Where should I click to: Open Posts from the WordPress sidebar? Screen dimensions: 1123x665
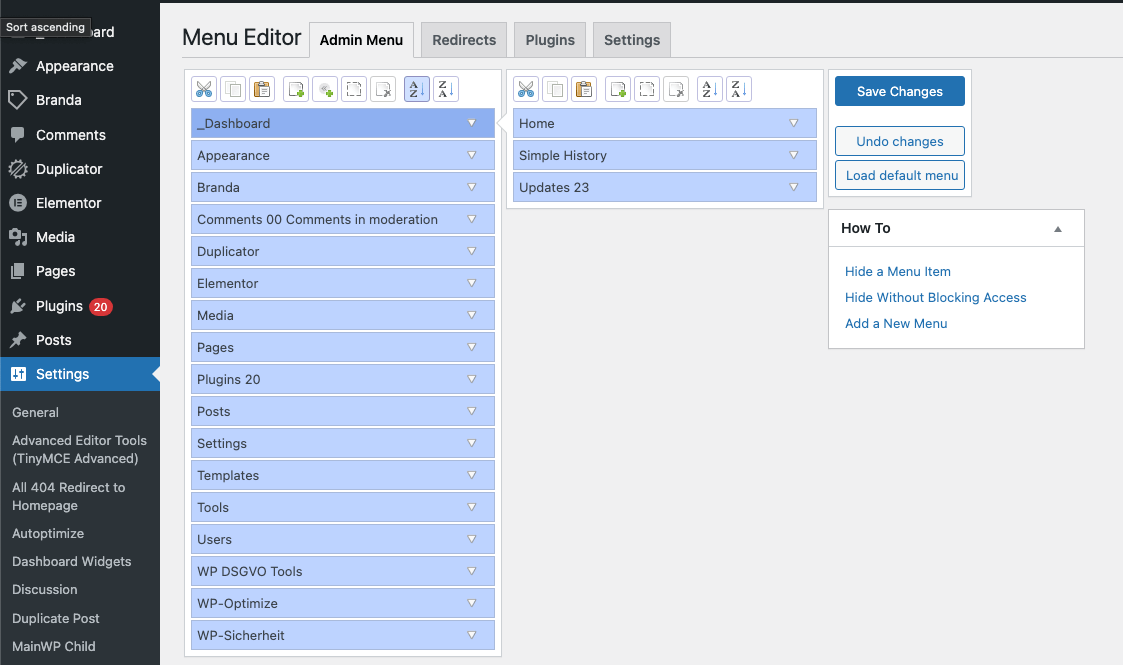click(80, 340)
